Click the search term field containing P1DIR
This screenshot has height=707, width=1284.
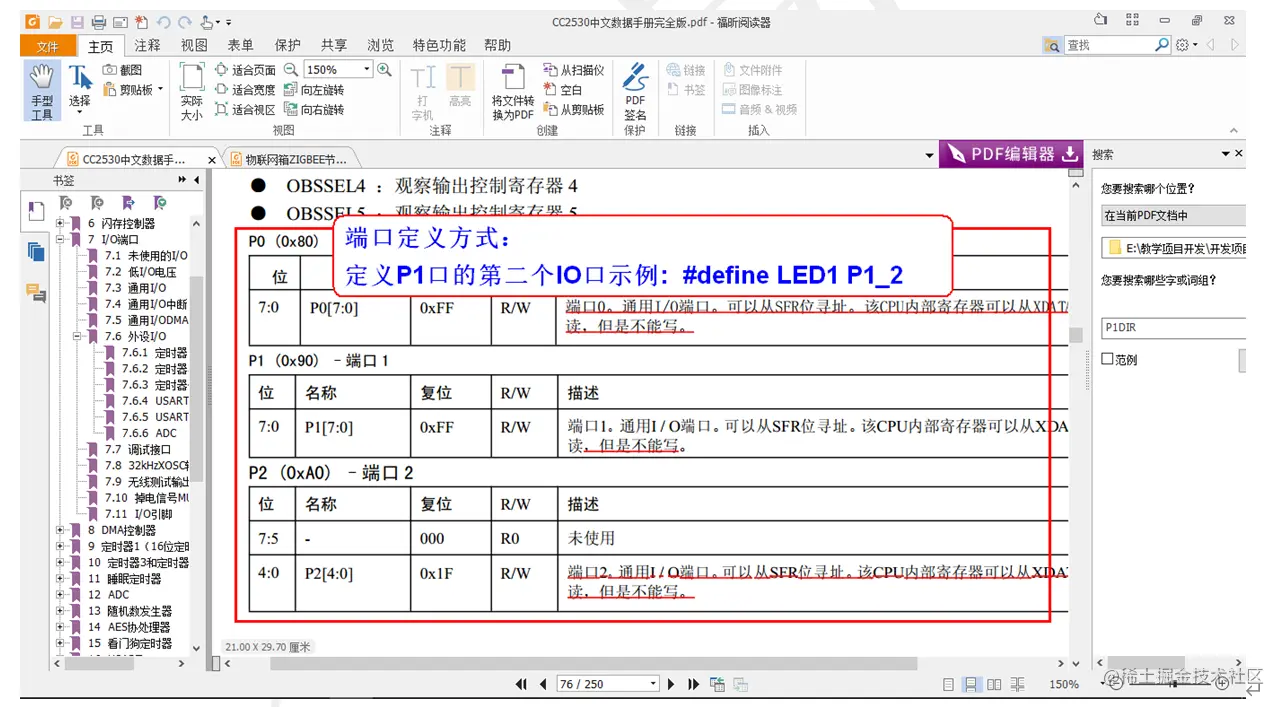point(1173,328)
